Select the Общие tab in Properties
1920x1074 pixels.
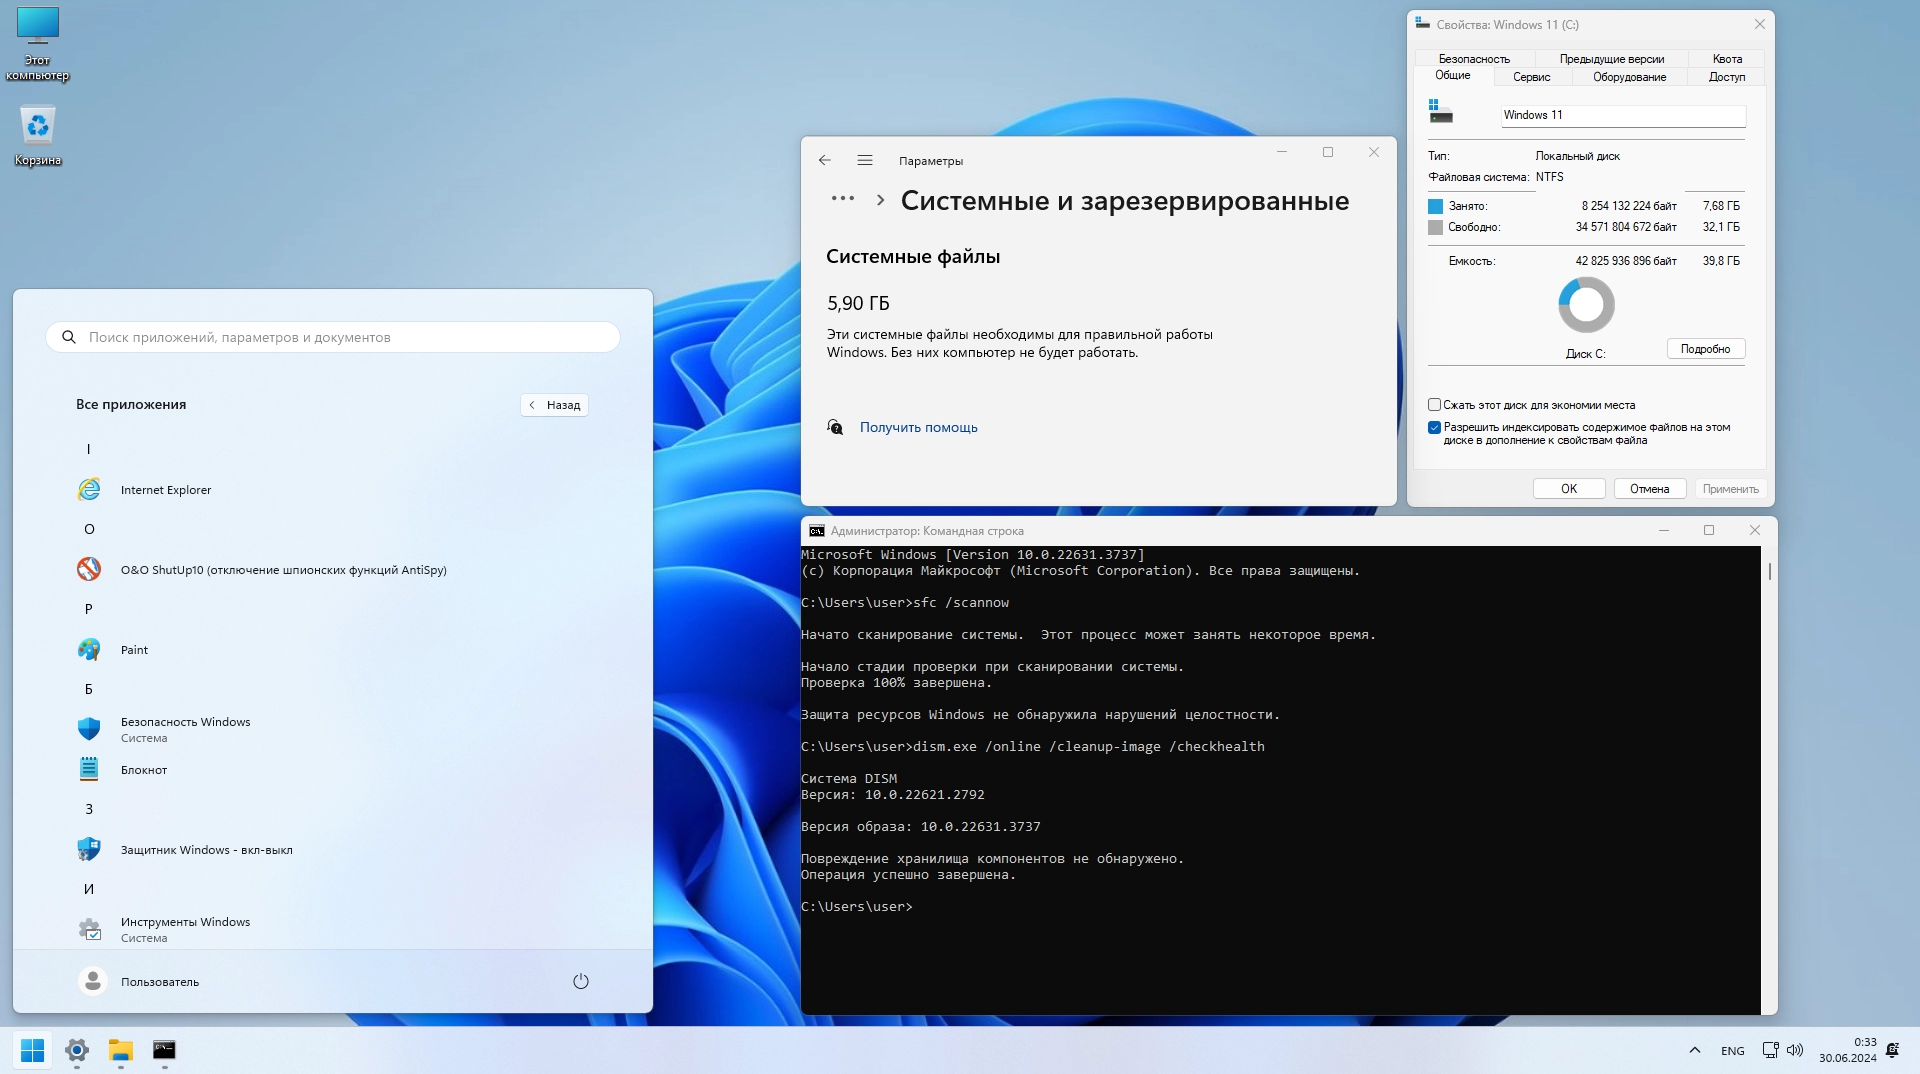[1453, 76]
